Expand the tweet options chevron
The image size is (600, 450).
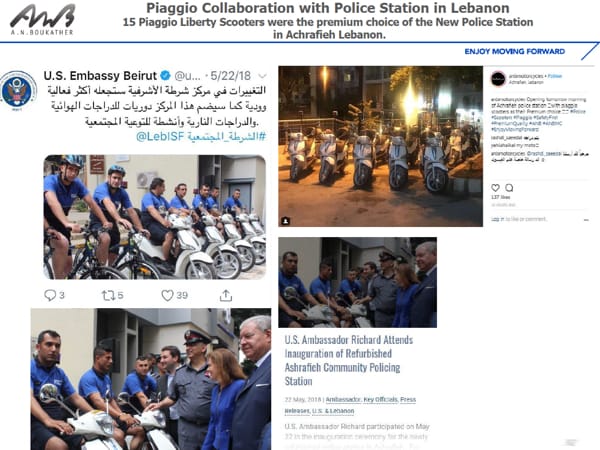pyautogui.click(x=262, y=76)
